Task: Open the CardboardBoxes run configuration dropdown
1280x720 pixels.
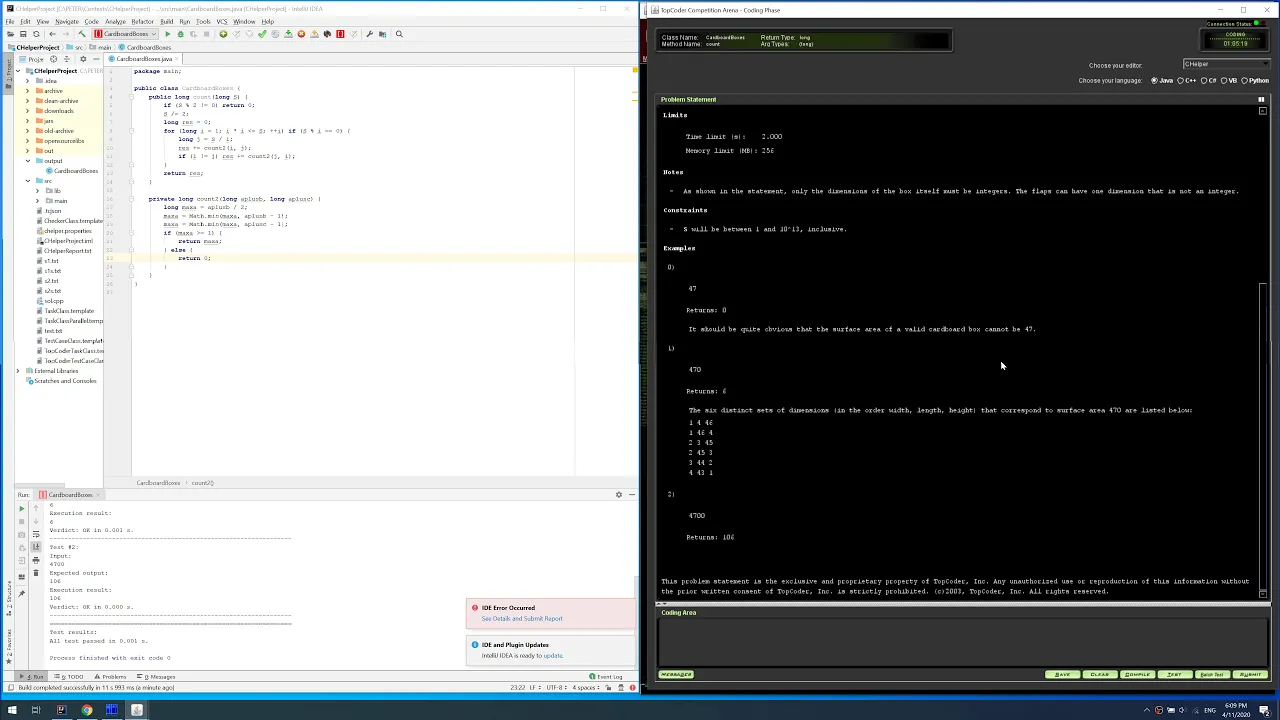Action: (126, 34)
